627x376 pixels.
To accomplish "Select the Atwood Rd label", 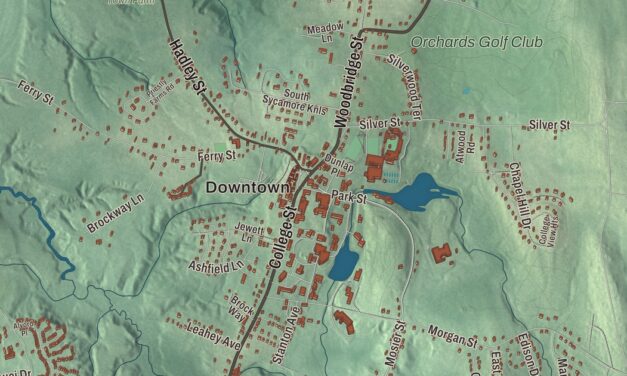I will click(x=465, y=147).
